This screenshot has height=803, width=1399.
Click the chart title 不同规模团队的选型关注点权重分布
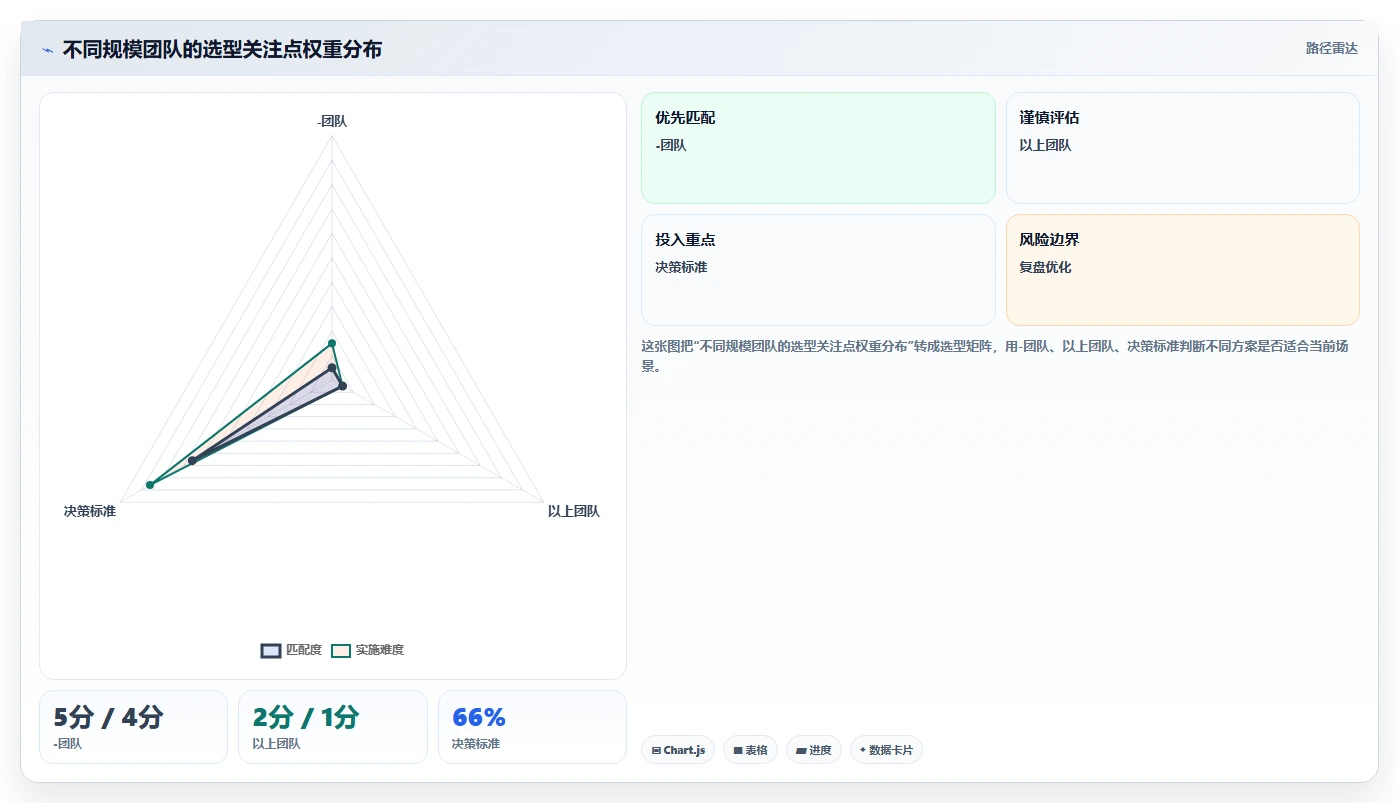[222, 50]
